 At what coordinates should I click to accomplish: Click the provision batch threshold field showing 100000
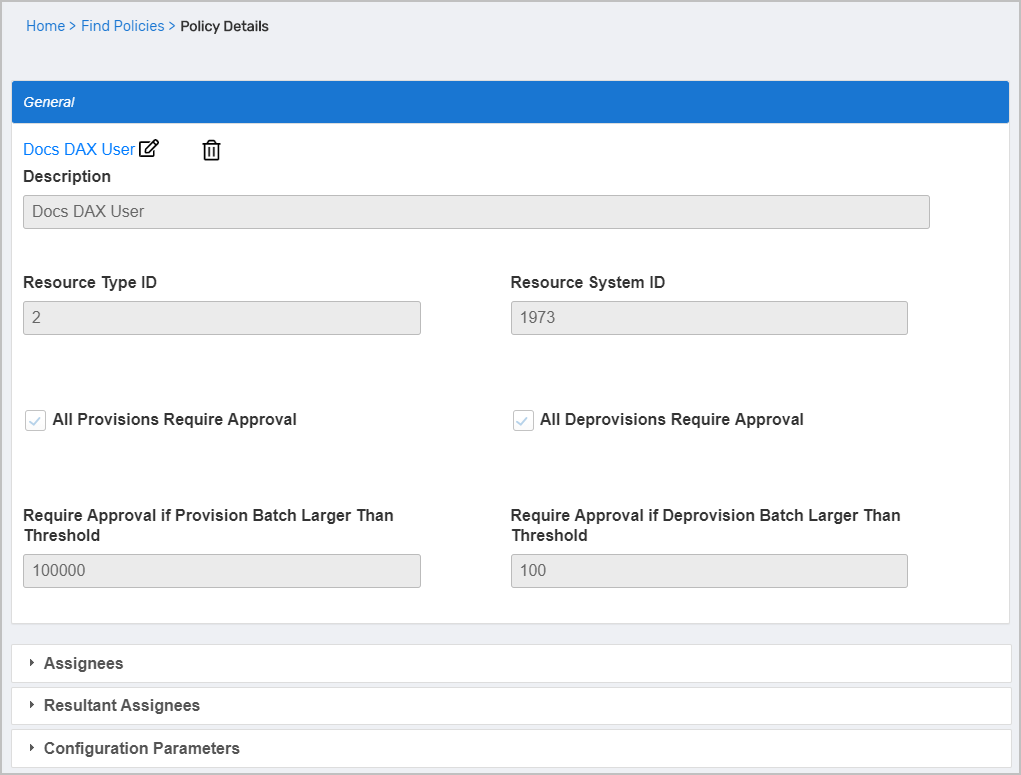[x=222, y=571]
